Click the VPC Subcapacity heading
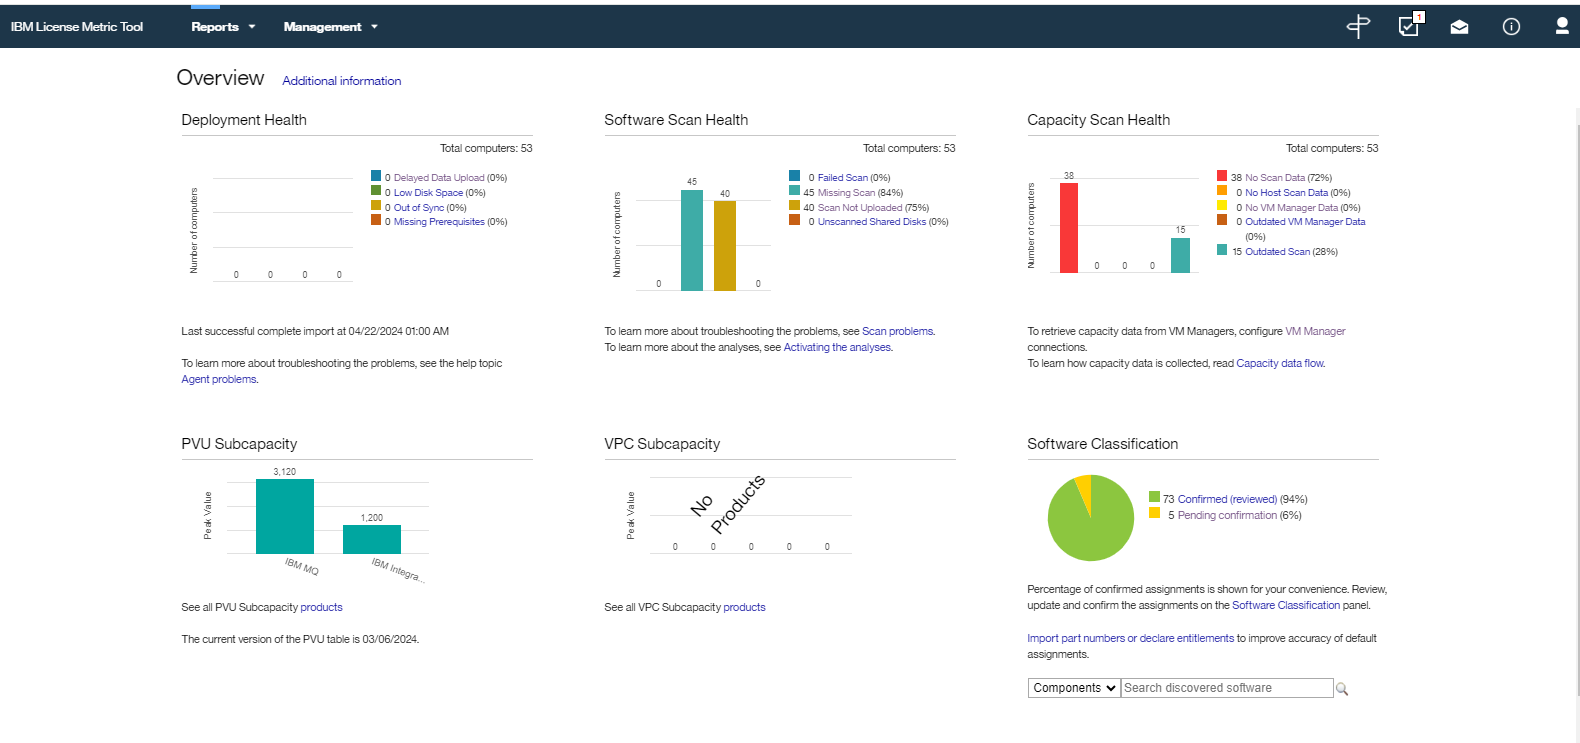 tap(662, 444)
